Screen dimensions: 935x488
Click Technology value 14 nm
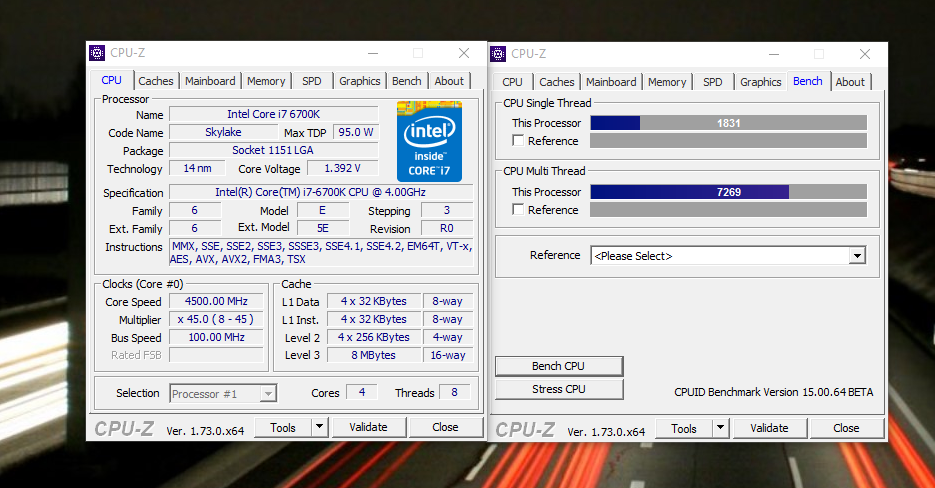197,168
